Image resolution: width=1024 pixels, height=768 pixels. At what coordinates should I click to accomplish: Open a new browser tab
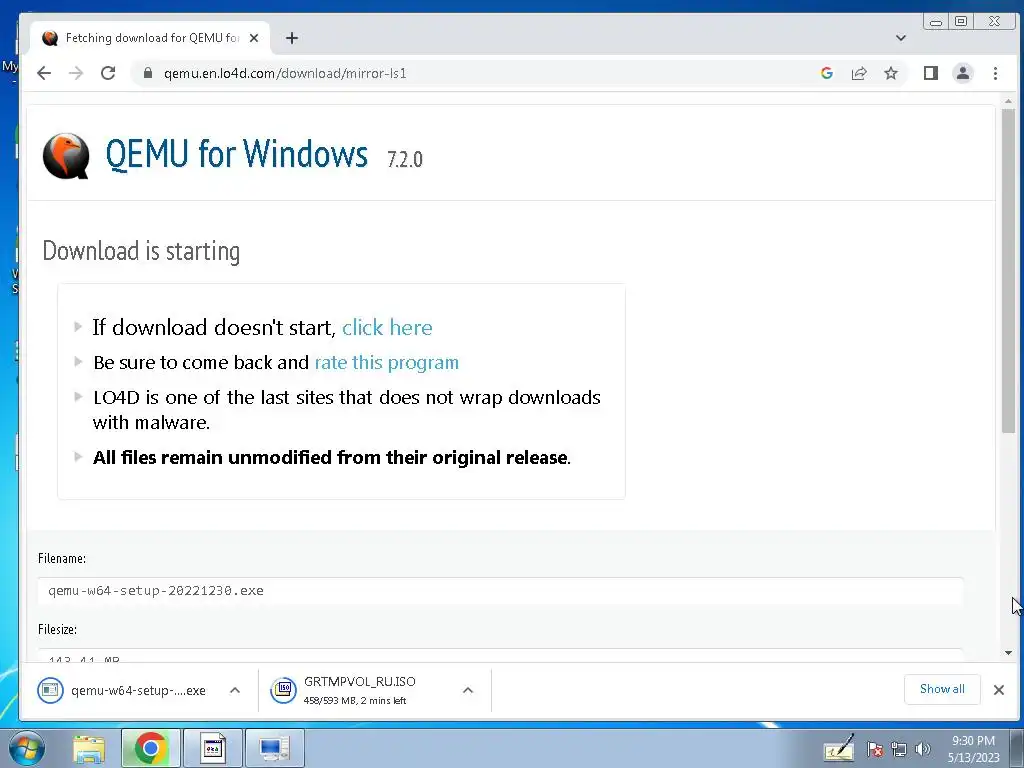pyautogui.click(x=292, y=38)
